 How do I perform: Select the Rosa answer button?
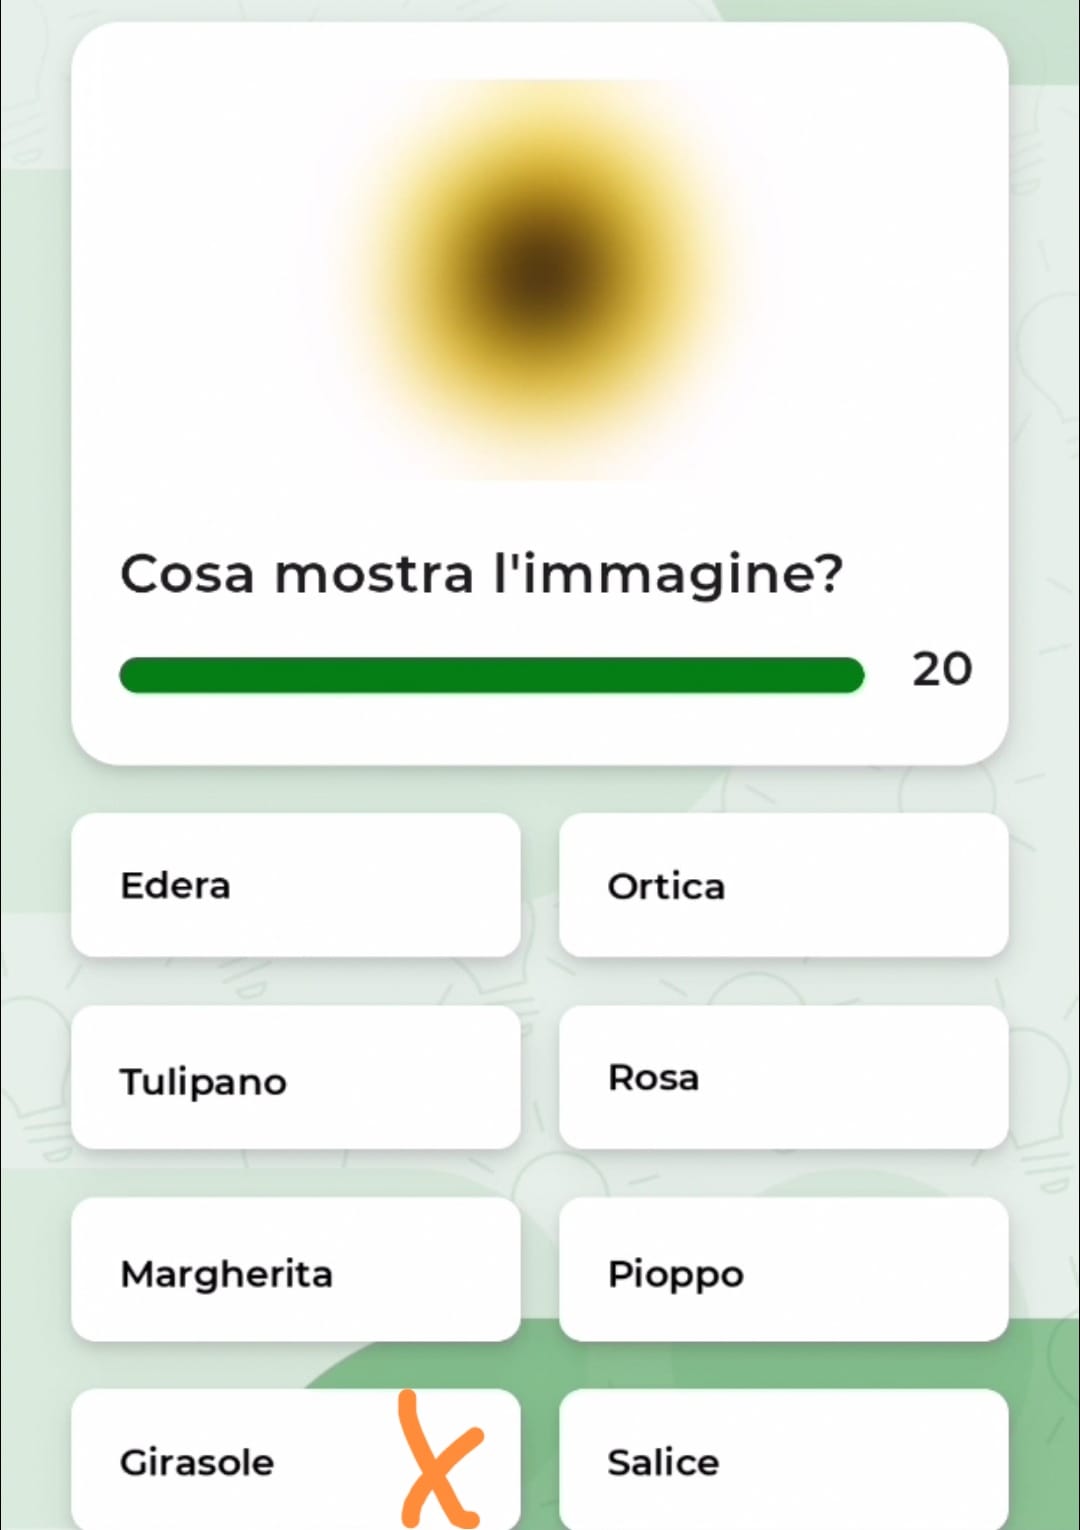783,1078
